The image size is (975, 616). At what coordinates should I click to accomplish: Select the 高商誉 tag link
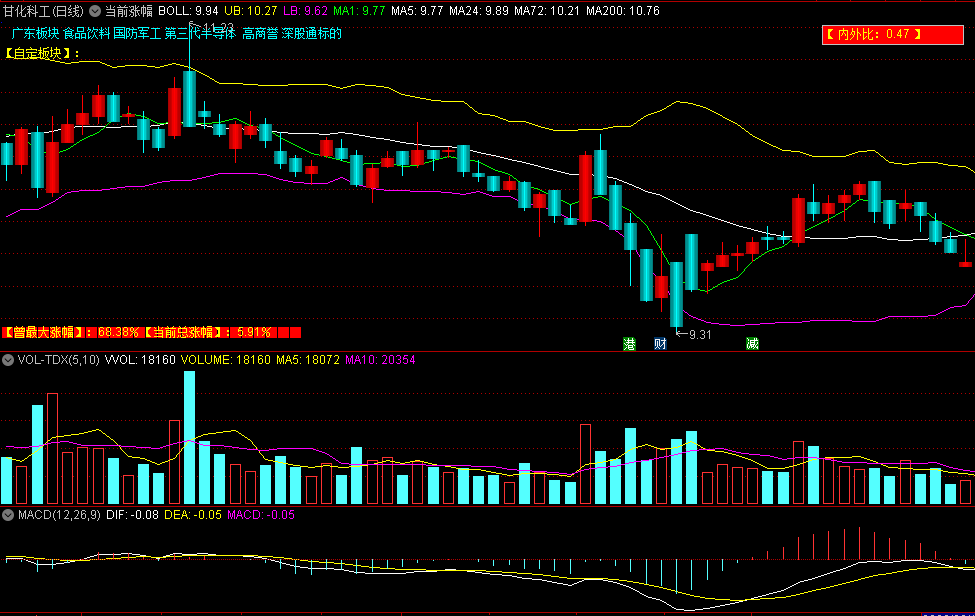tap(260, 34)
